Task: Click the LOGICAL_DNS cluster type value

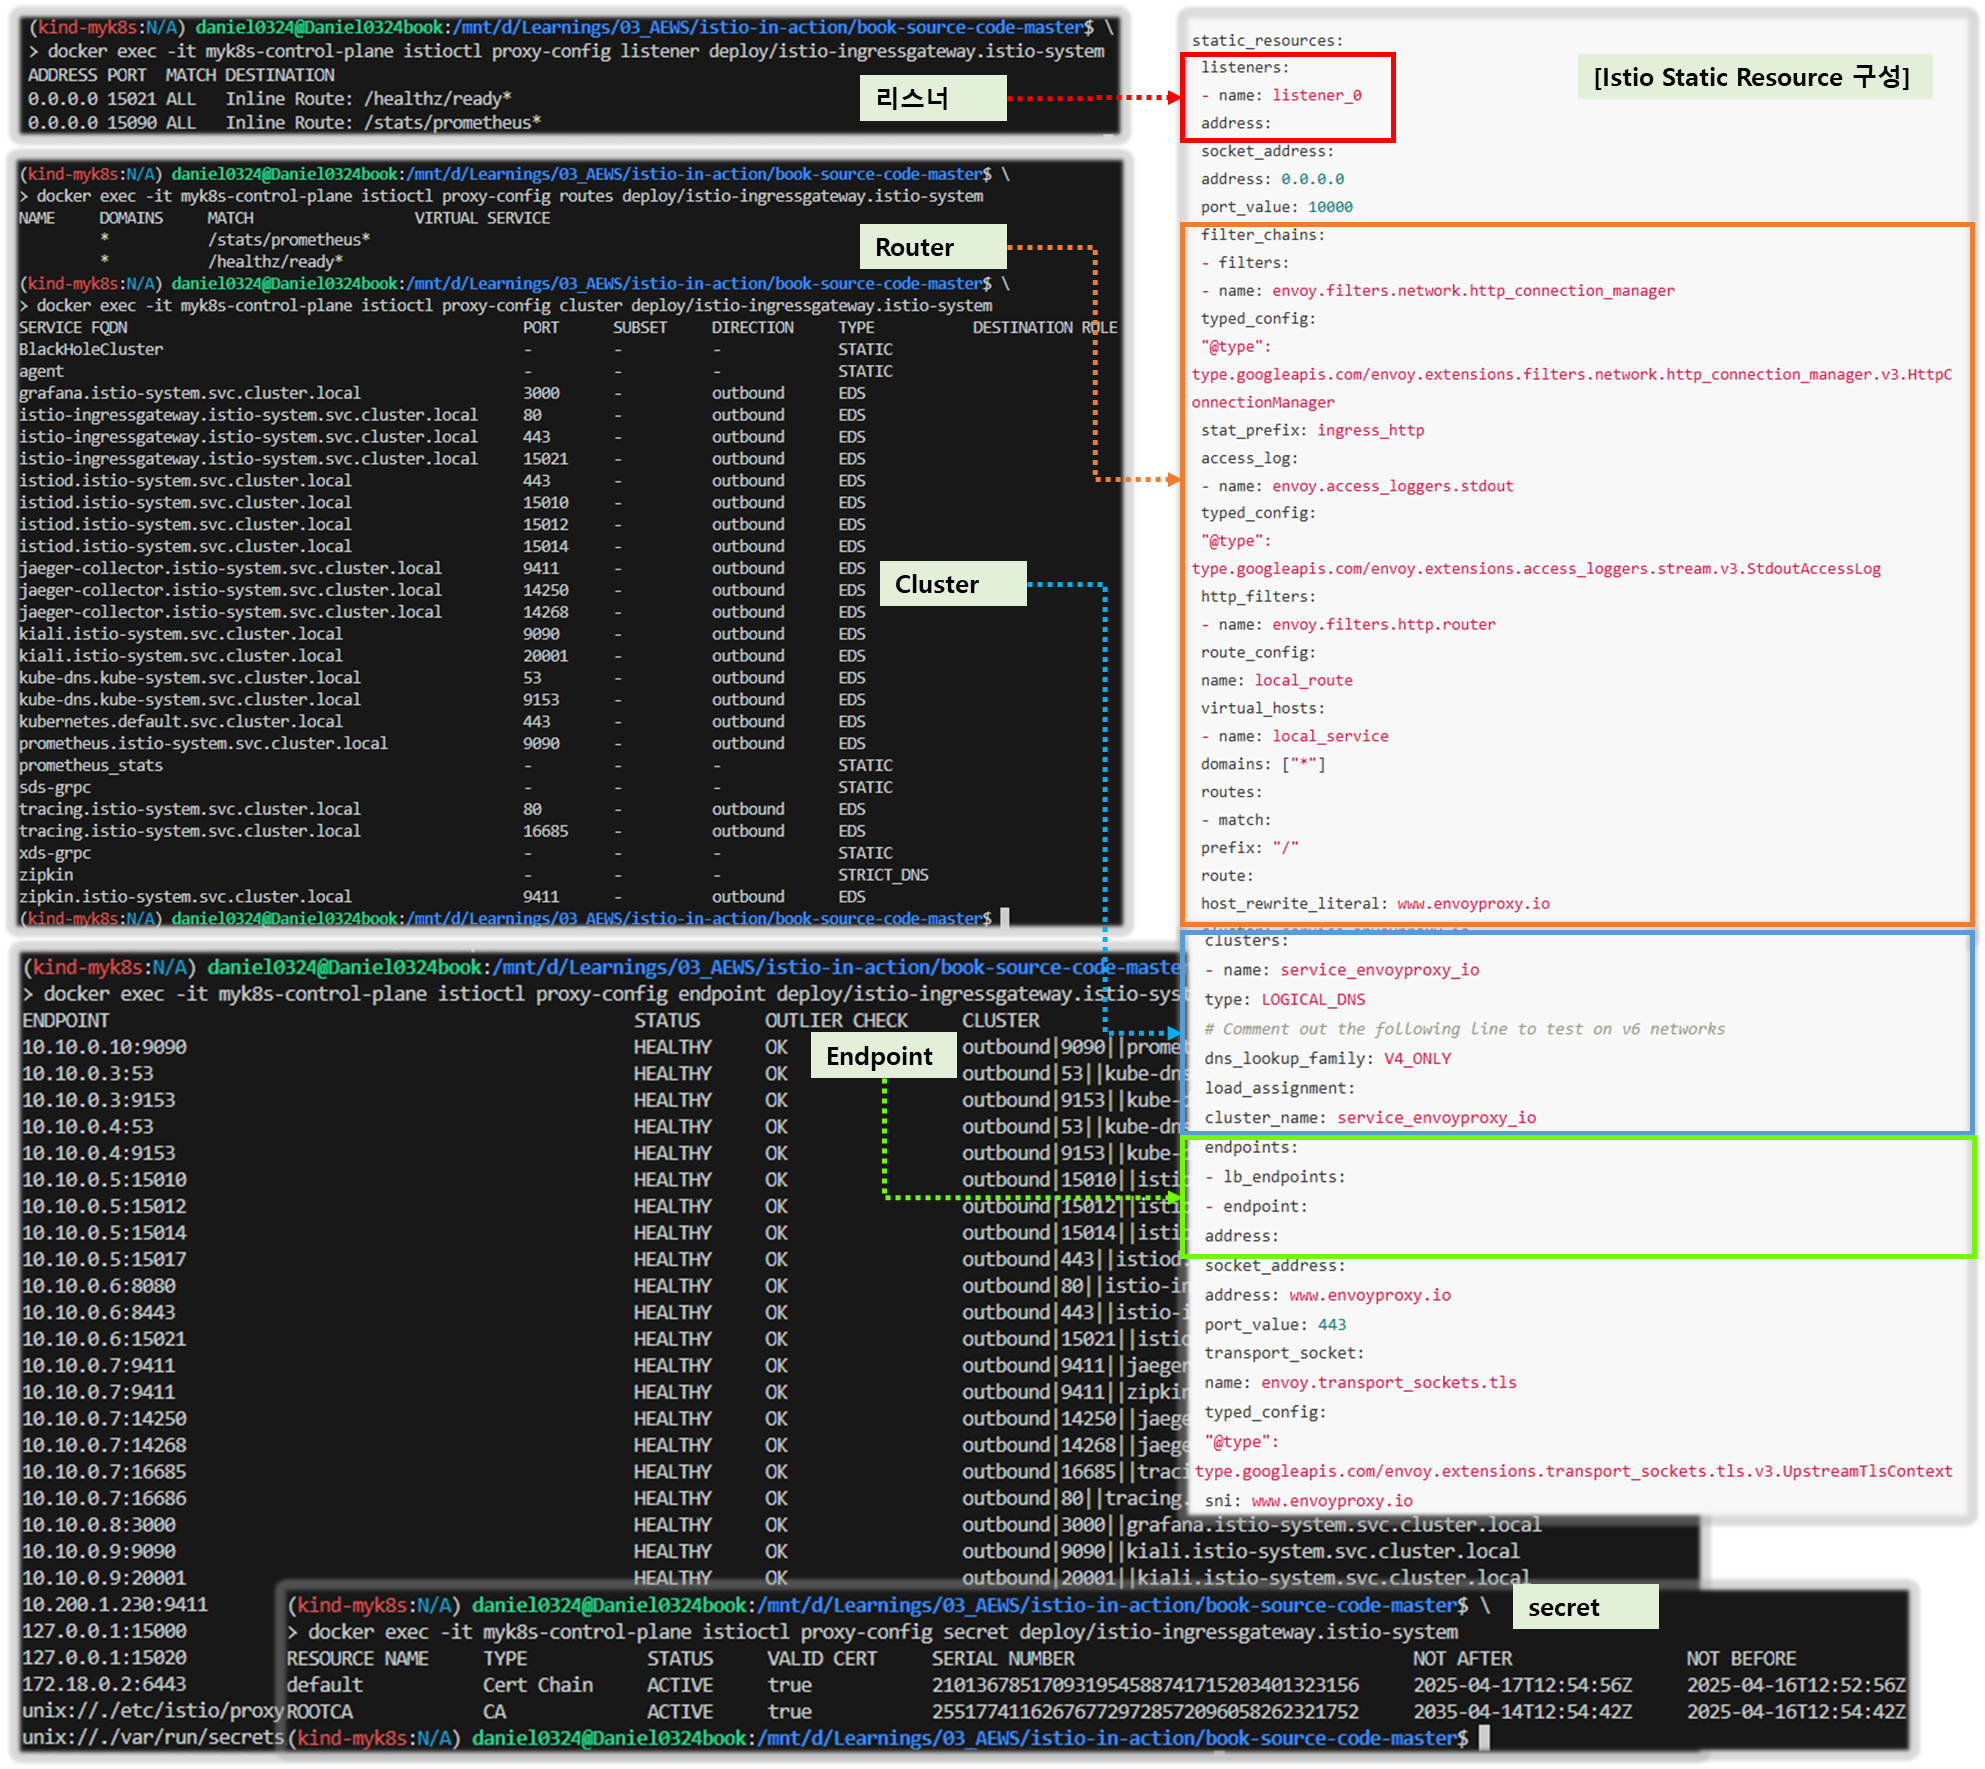Action: pos(1313,999)
